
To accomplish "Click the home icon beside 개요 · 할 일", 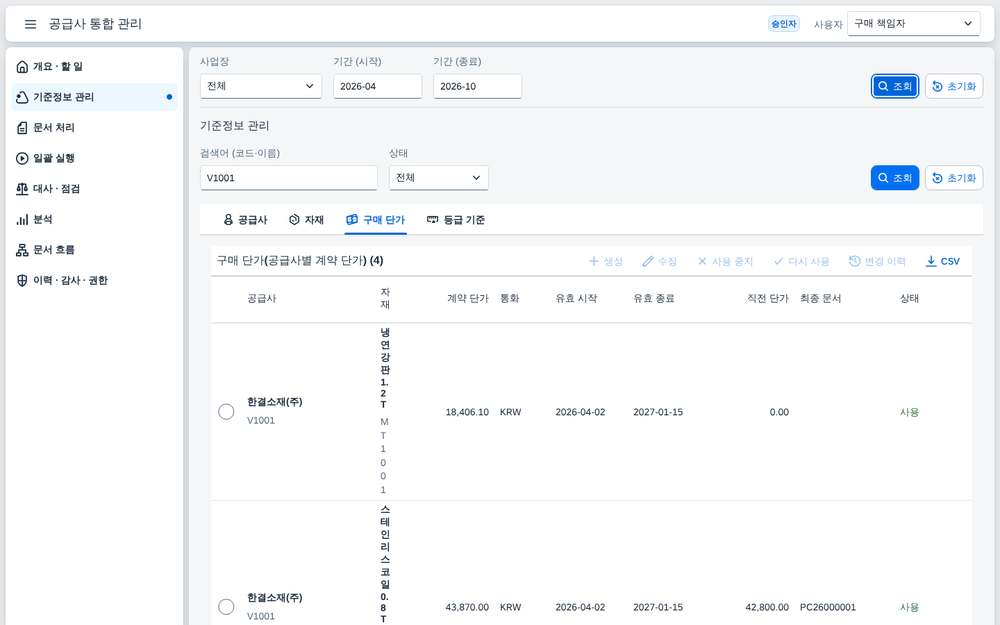I will [22, 66].
